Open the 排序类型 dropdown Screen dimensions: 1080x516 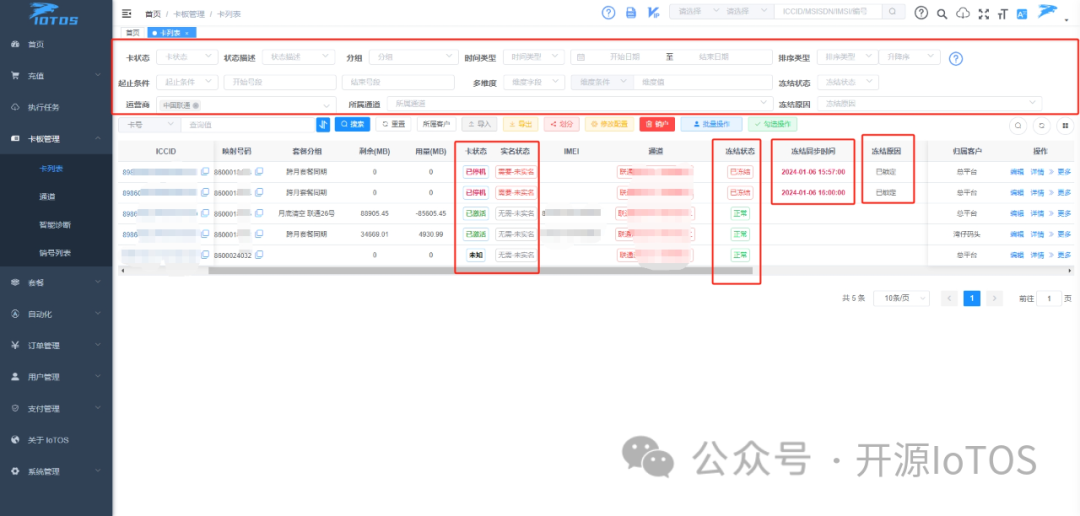[847, 57]
